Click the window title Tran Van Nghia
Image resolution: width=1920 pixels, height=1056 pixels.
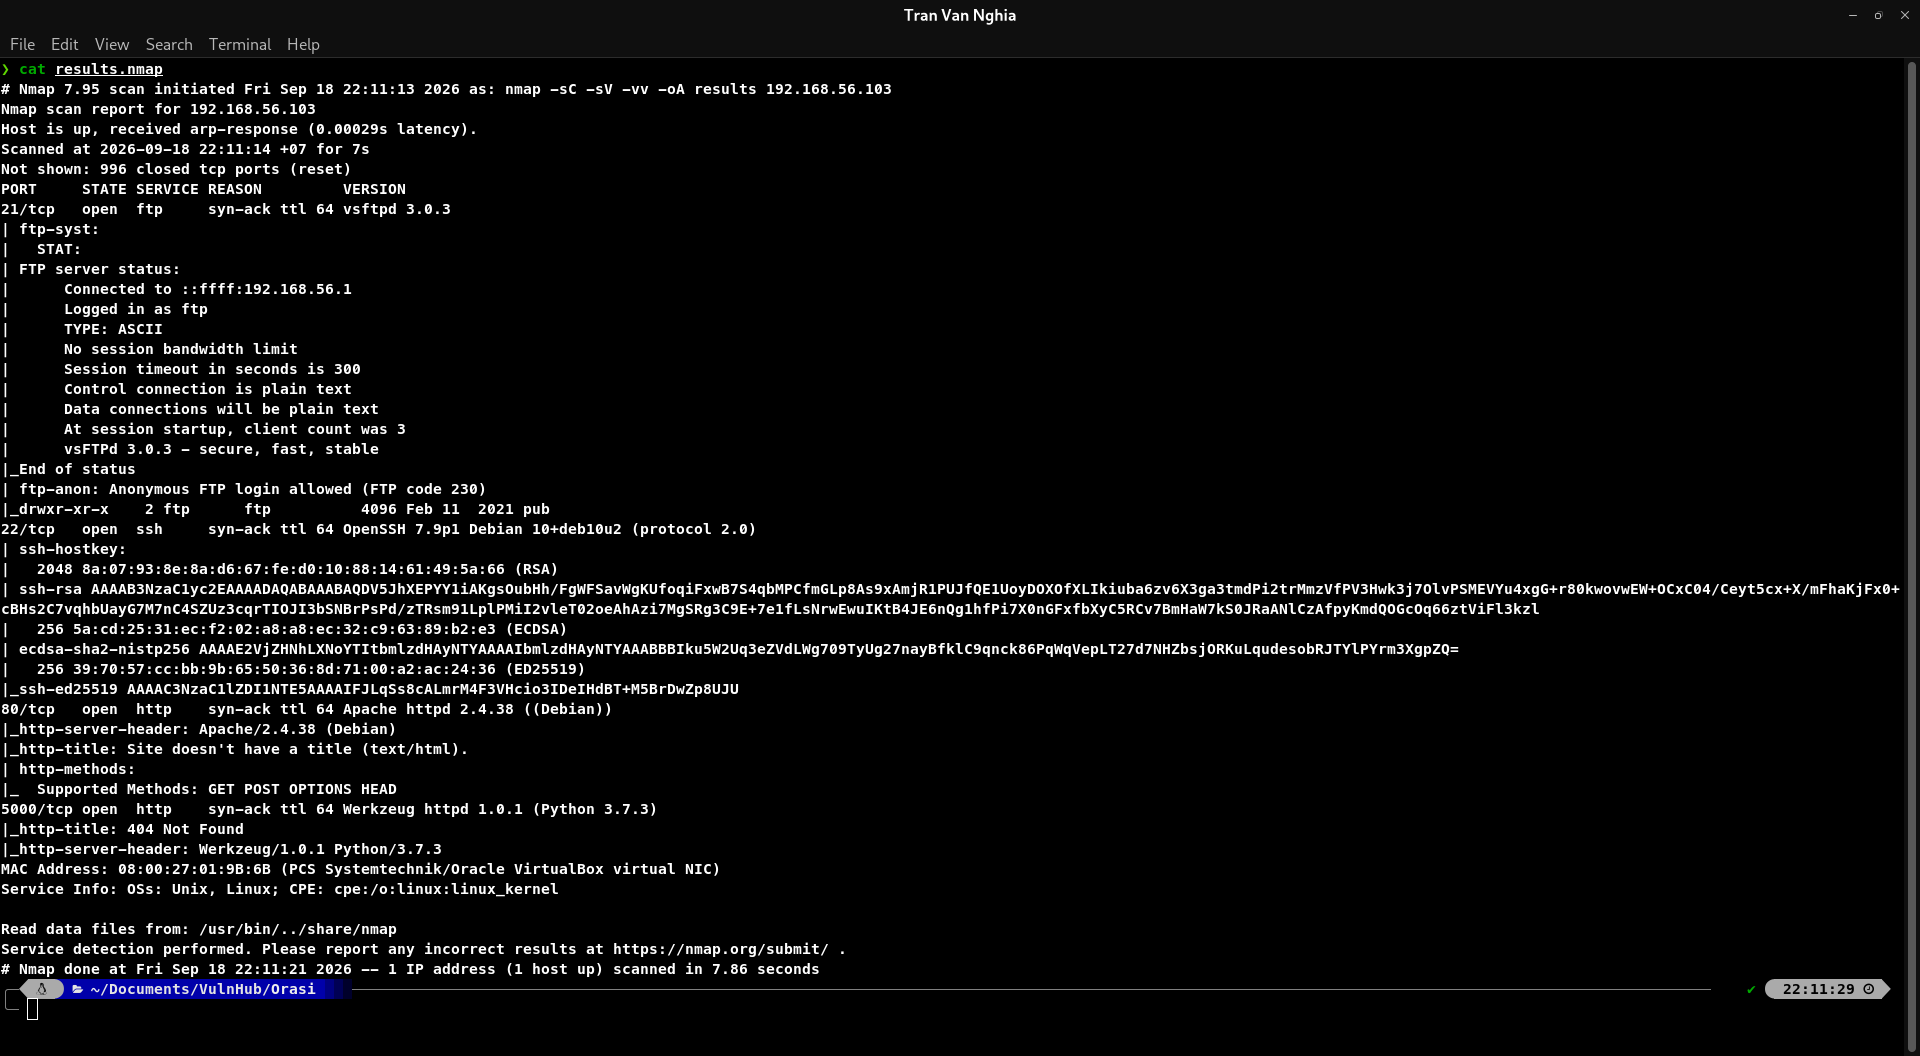click(x=960, y=15)
